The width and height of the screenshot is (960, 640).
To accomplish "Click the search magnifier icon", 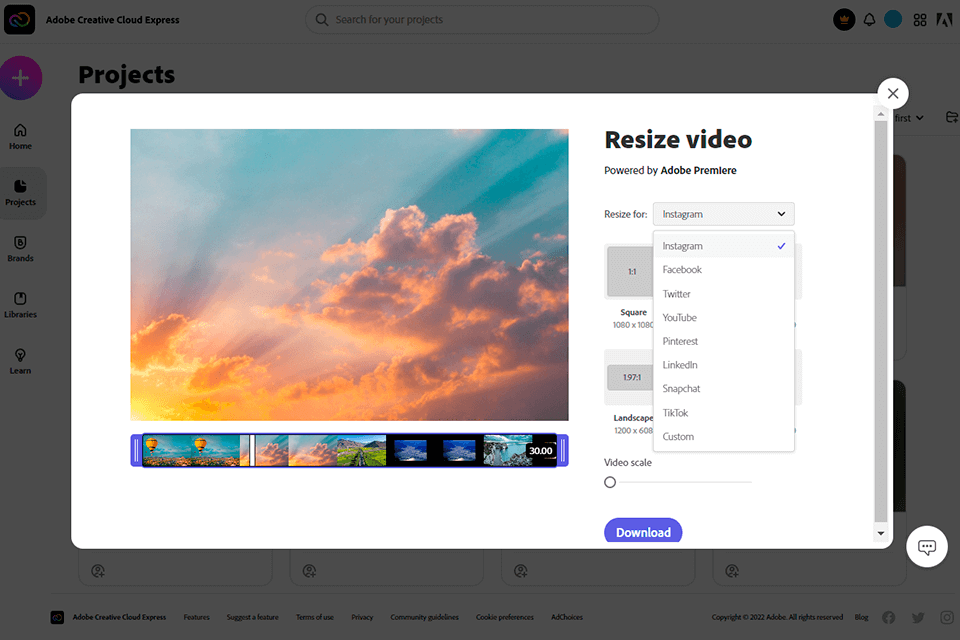I will (x=321, y=20).
